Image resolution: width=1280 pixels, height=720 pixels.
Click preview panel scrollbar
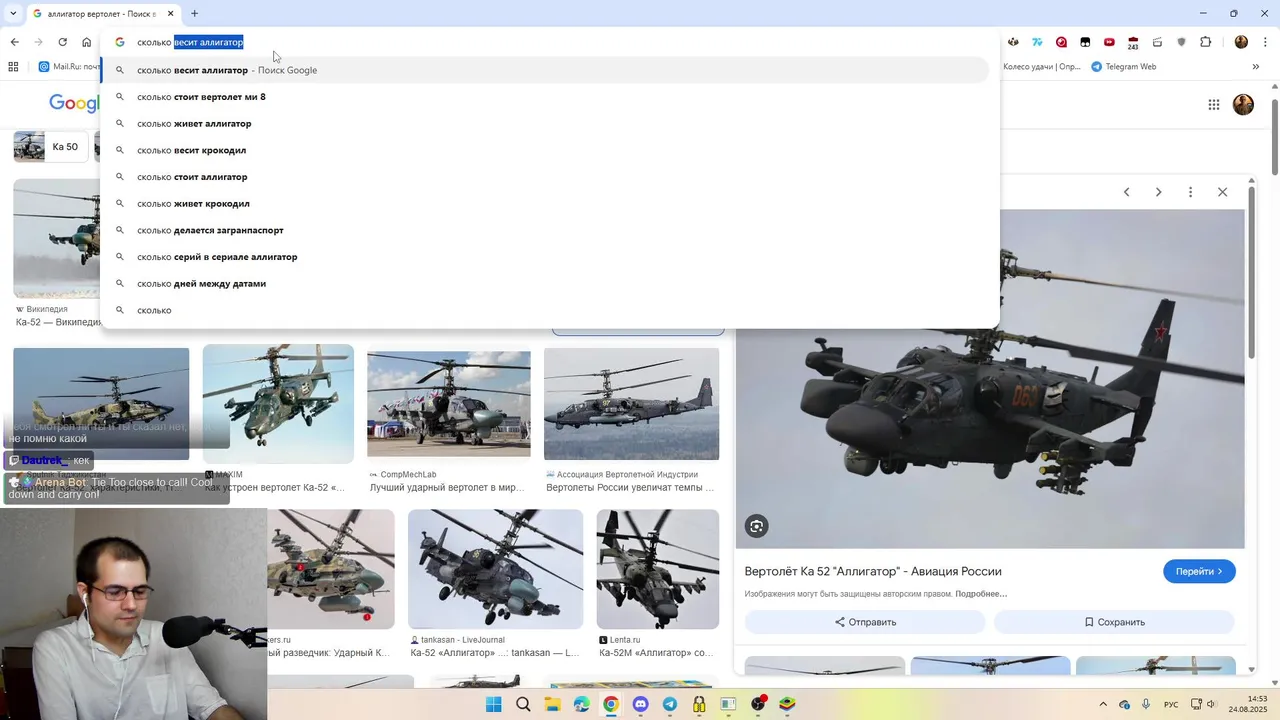(1250, 270)
